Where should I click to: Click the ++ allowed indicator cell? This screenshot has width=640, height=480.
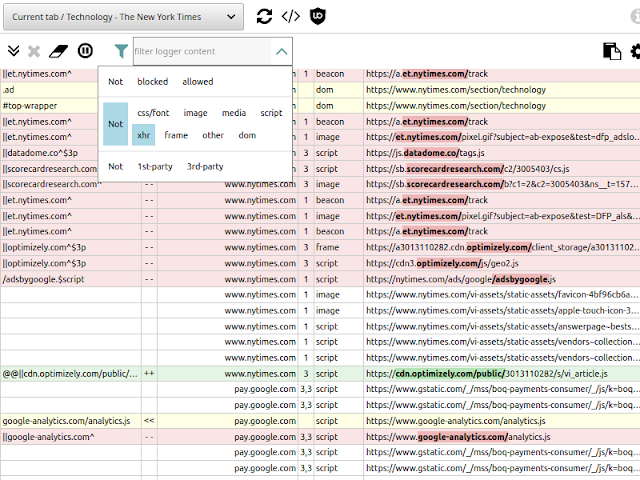(x=149, y=374)
